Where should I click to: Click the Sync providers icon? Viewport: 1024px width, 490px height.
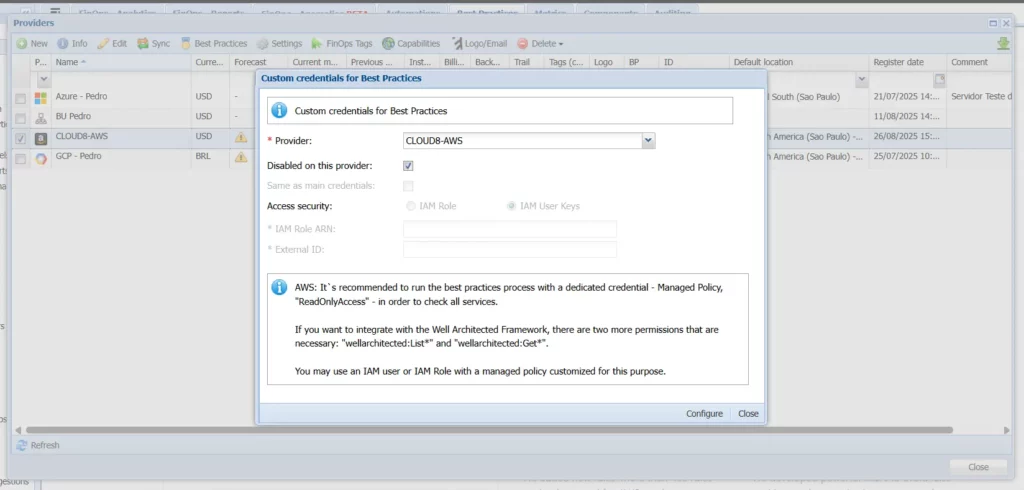pos(144,44)
